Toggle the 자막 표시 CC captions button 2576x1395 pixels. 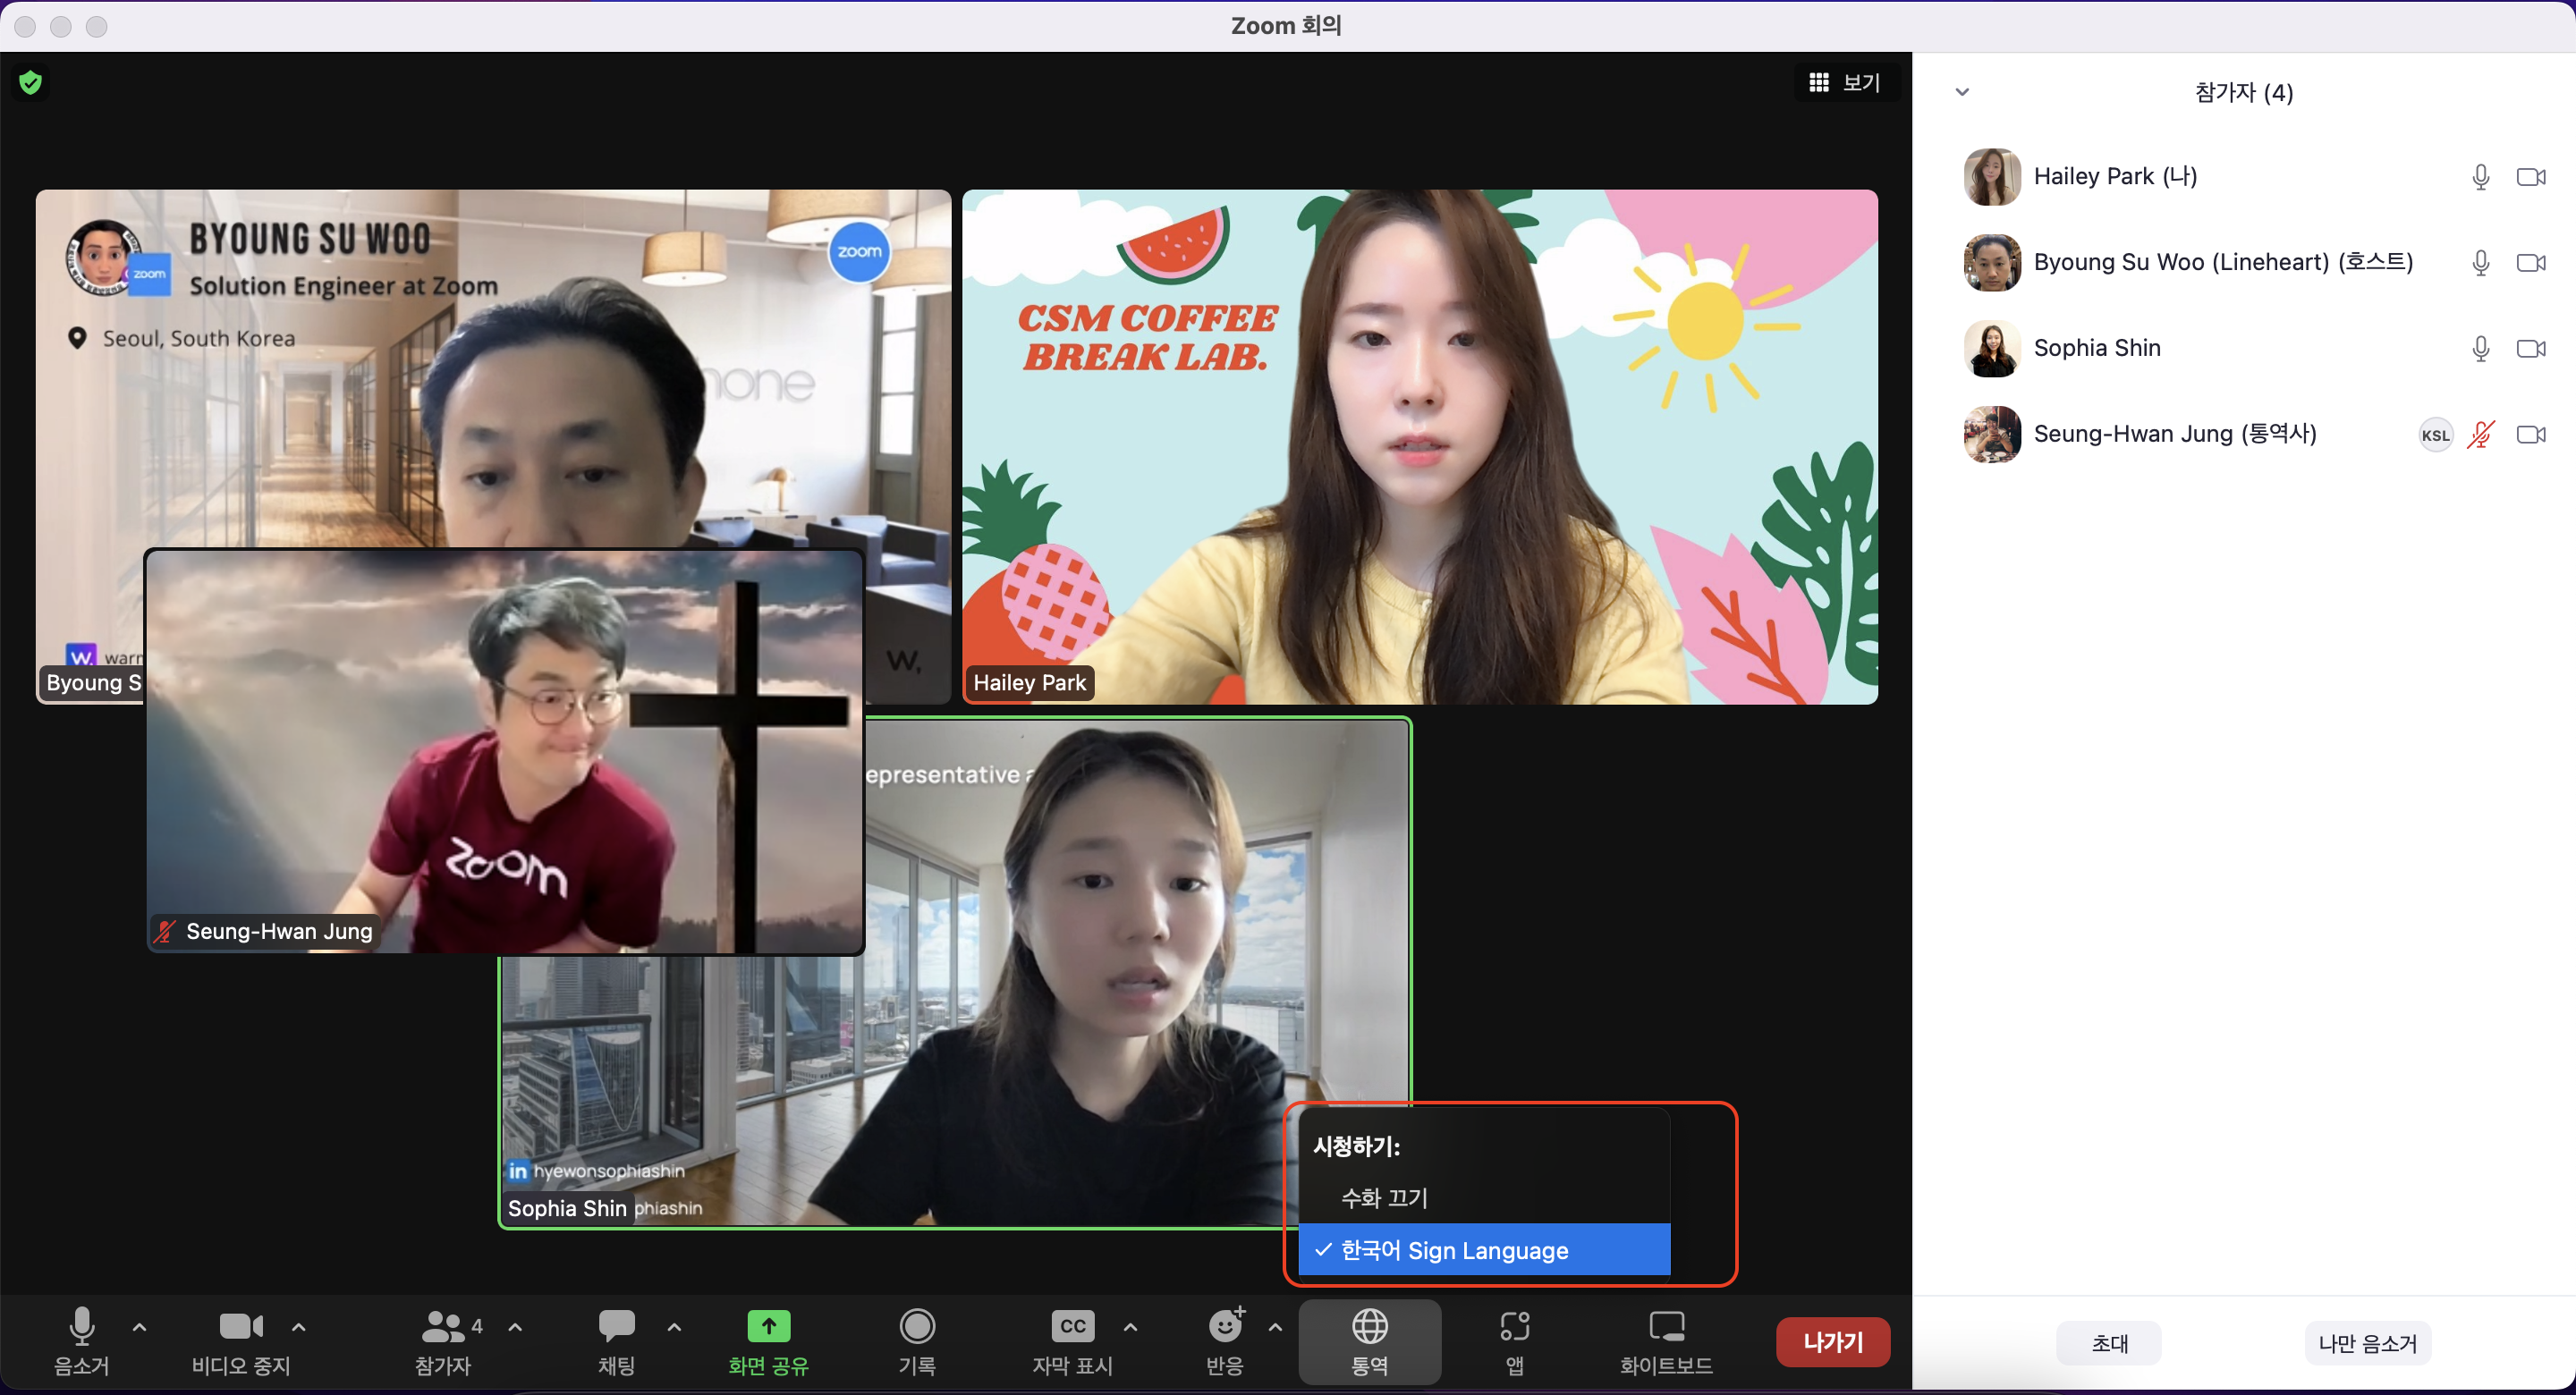(x=1072, y=1327)
